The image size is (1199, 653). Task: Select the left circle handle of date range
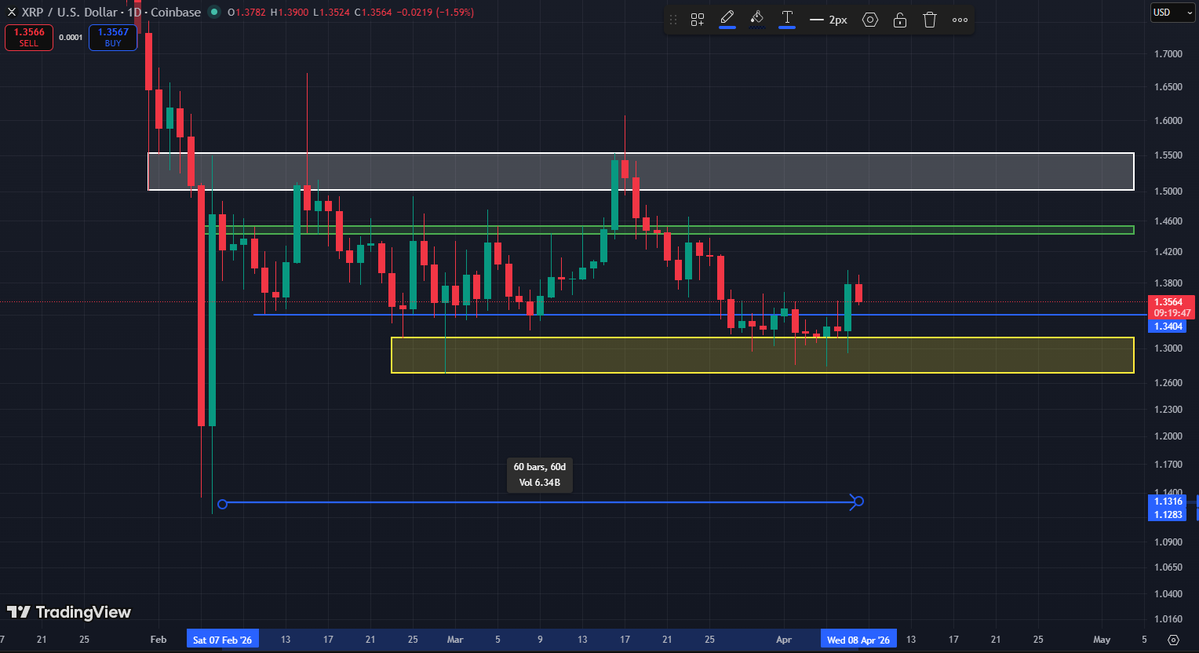click(x=223, y=504)
